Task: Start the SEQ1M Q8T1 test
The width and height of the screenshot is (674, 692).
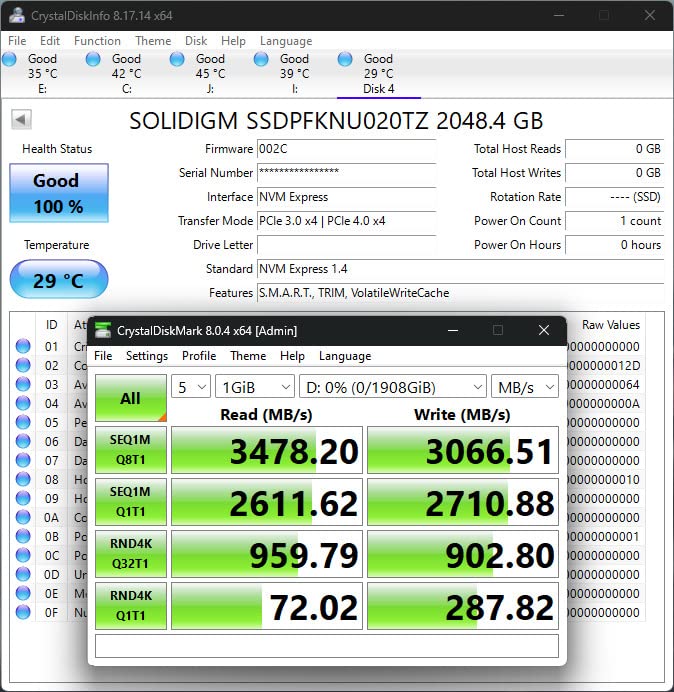Action: 131,450
